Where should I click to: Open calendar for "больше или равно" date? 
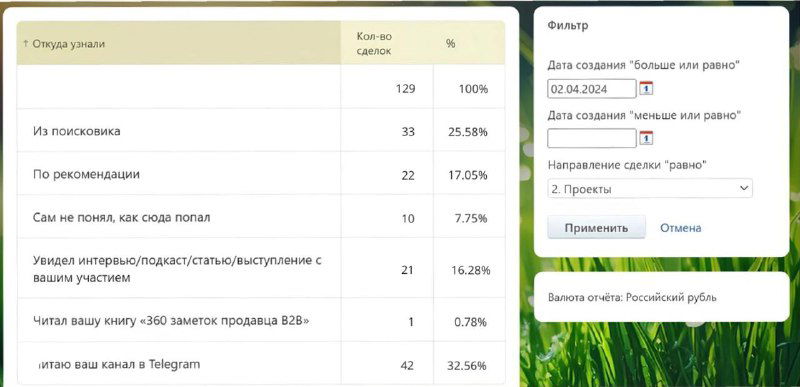[646, 88]
